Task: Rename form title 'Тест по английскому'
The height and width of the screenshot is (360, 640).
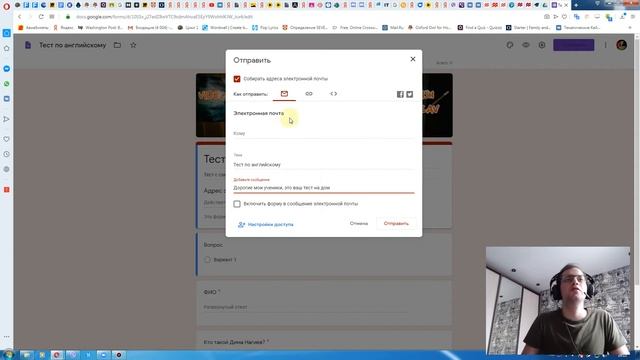Action: (x=73, y=45)
